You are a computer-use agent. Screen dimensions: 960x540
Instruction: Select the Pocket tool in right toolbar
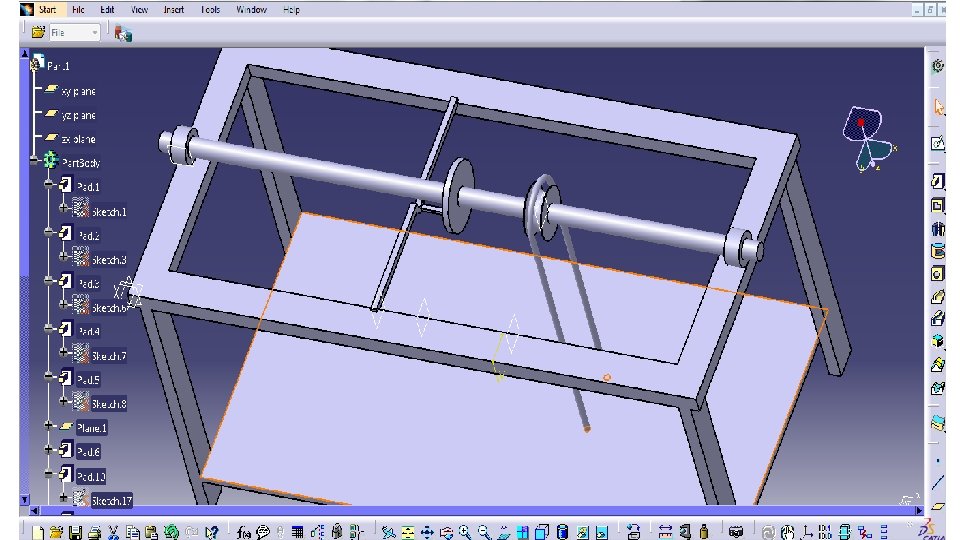tap(937, 205)
